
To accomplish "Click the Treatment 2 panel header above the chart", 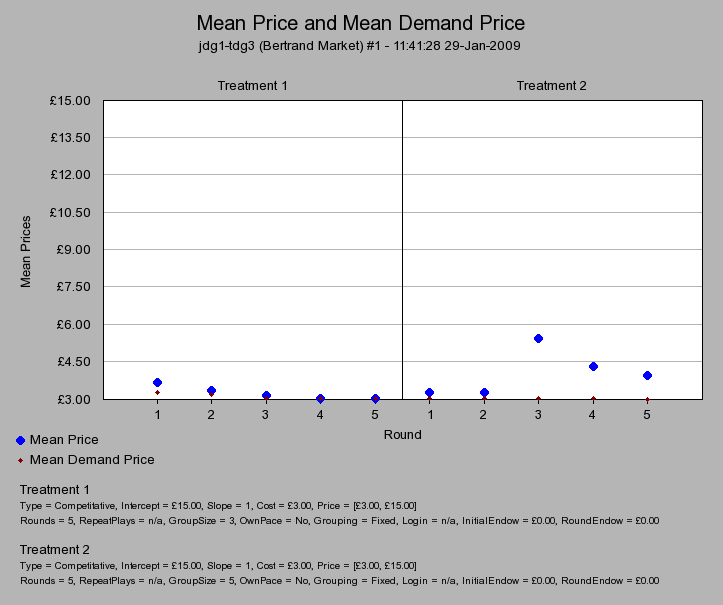I will (x=551, y=86).
